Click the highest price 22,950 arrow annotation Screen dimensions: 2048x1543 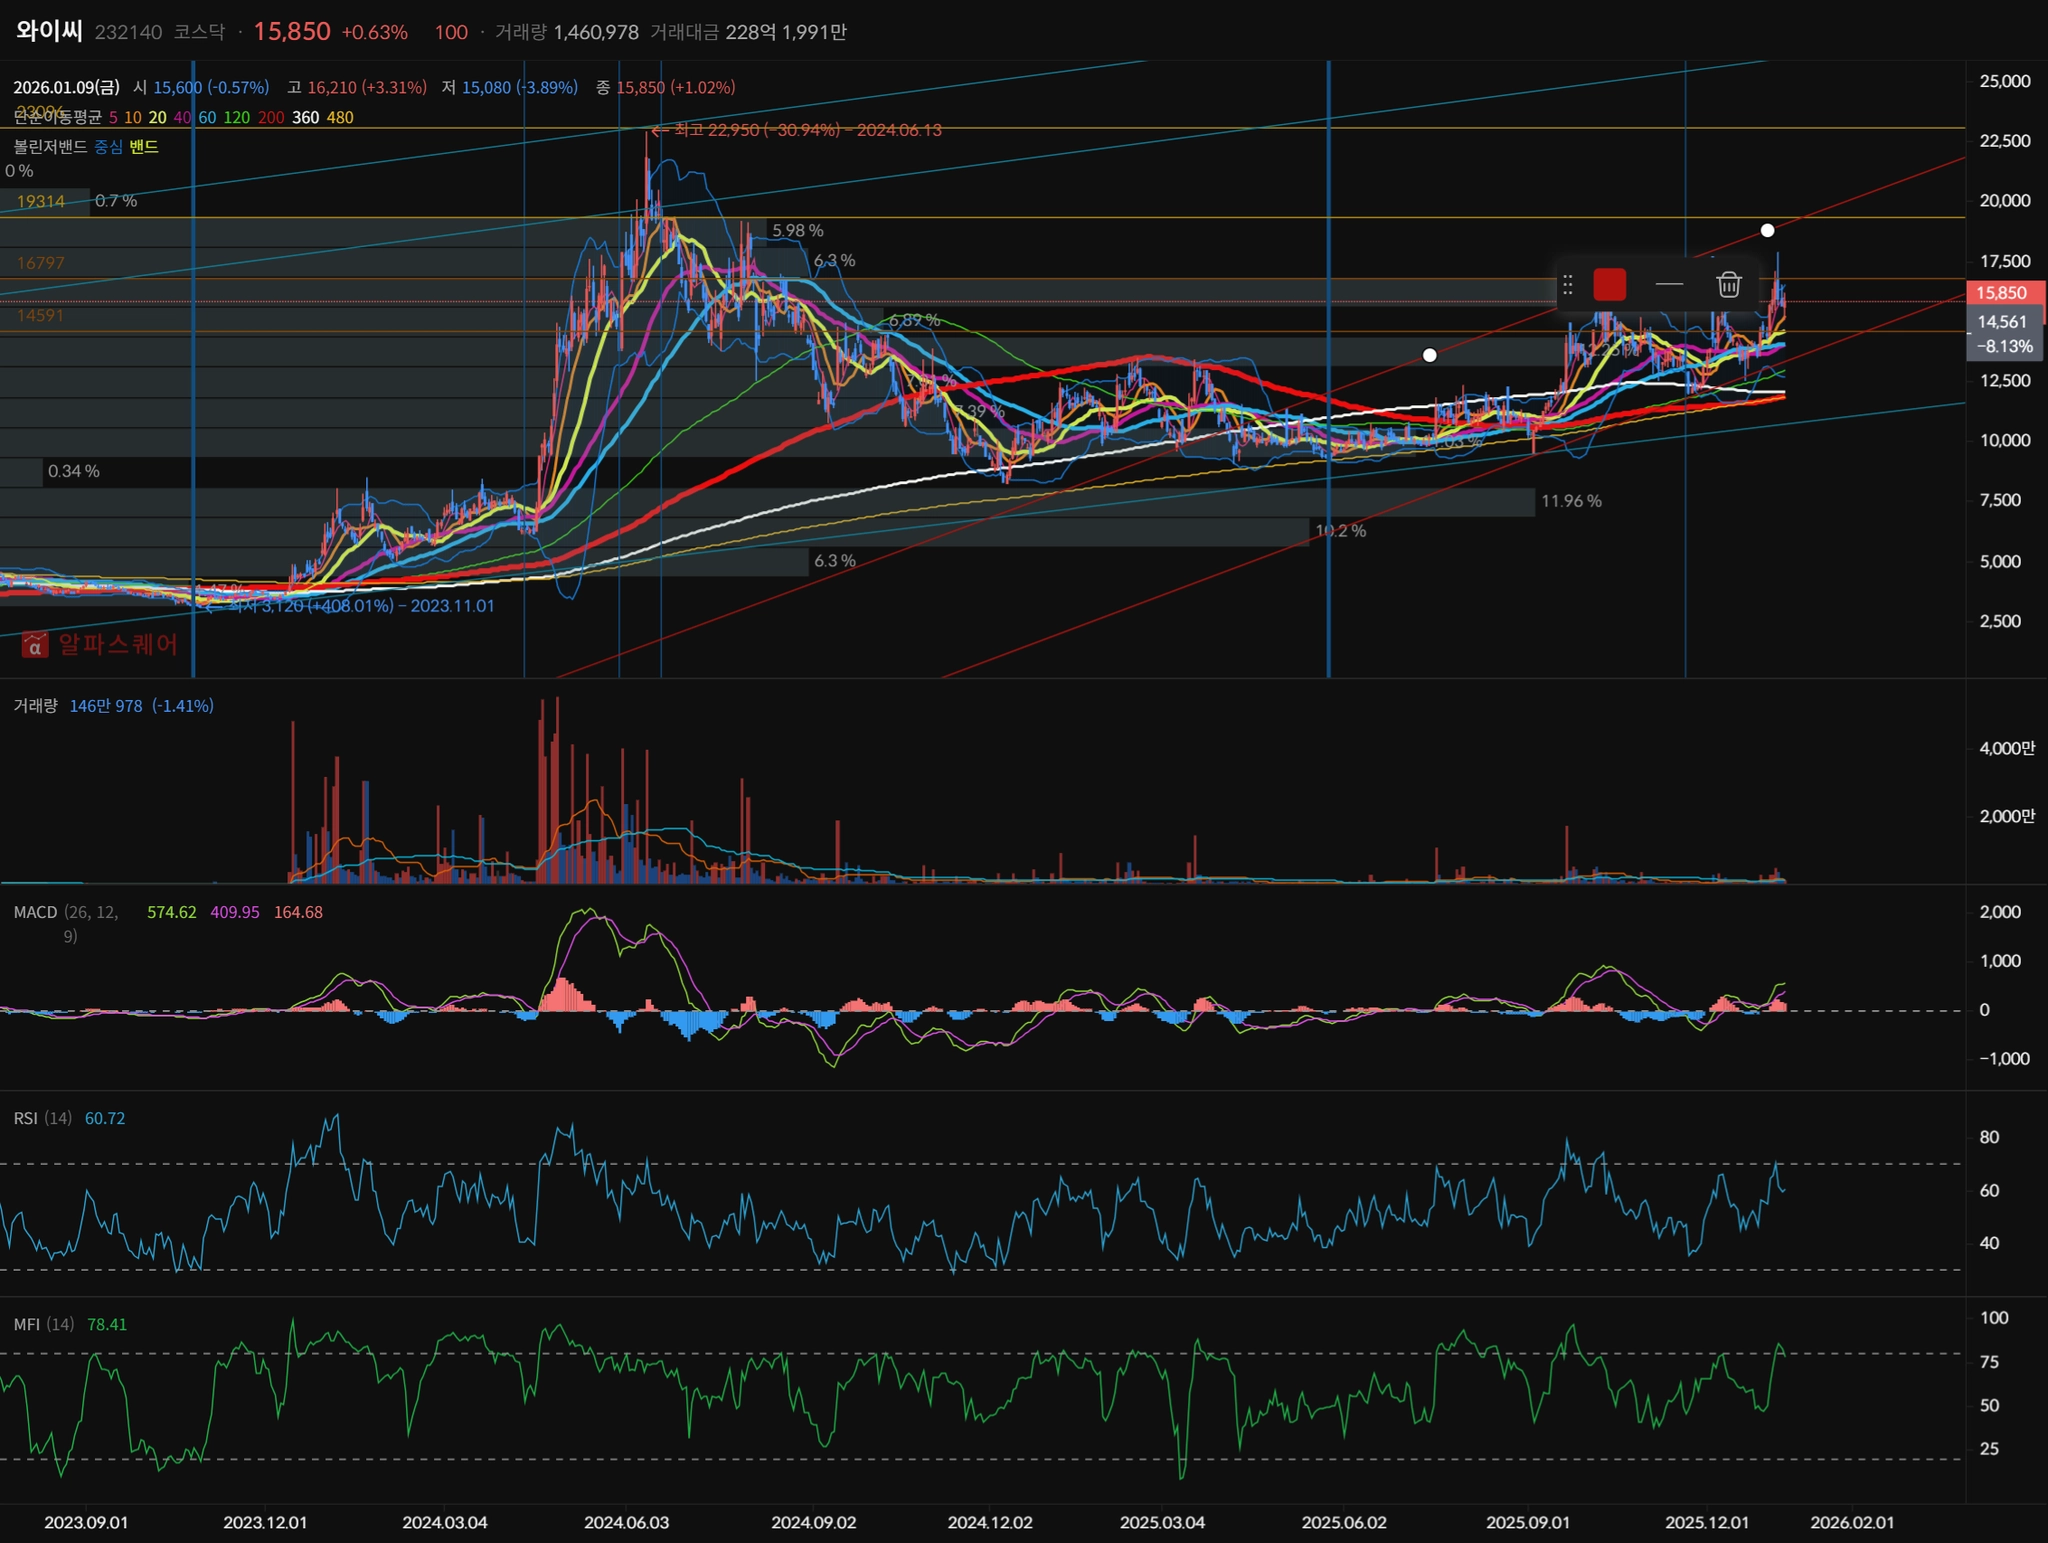796,130
